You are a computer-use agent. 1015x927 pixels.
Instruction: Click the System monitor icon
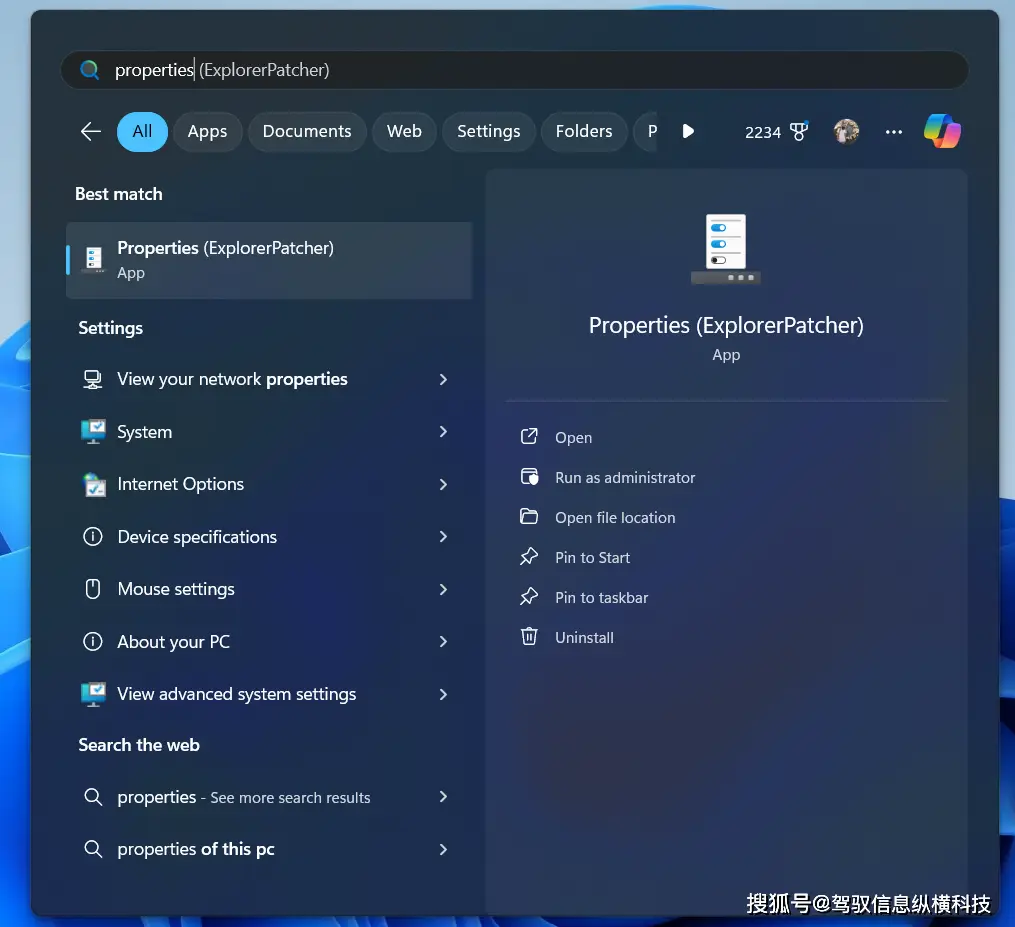(93, 432)
